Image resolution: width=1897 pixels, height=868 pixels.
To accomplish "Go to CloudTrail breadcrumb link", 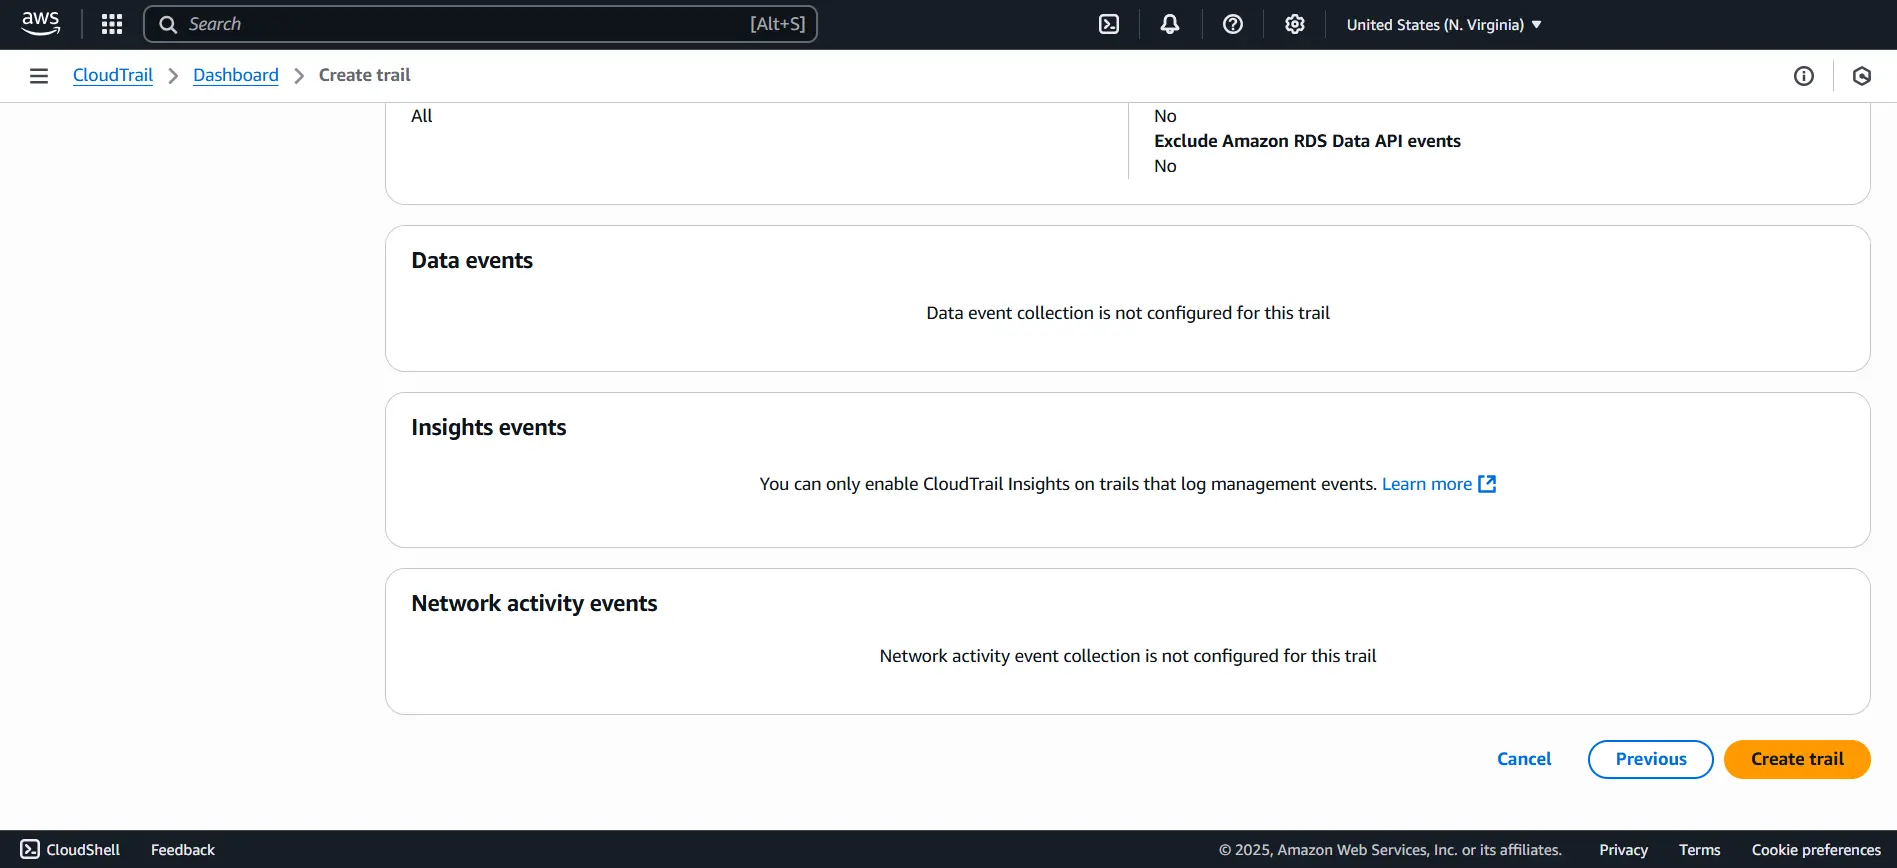I will (x=113, y=76).
